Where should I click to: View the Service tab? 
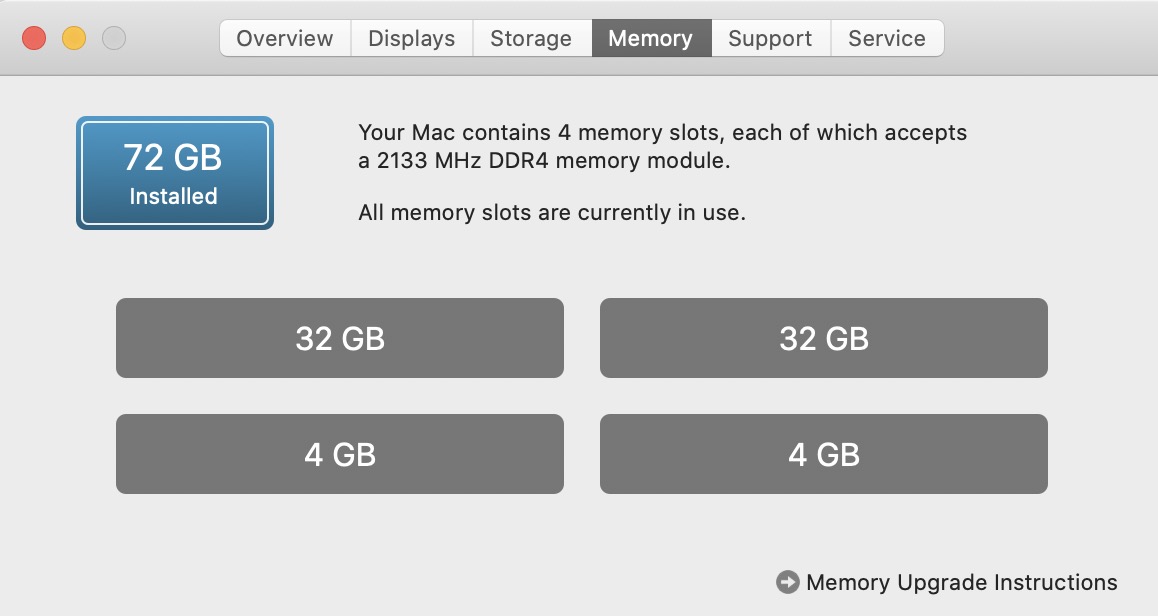pyautogui.click(x=886, y=39)
